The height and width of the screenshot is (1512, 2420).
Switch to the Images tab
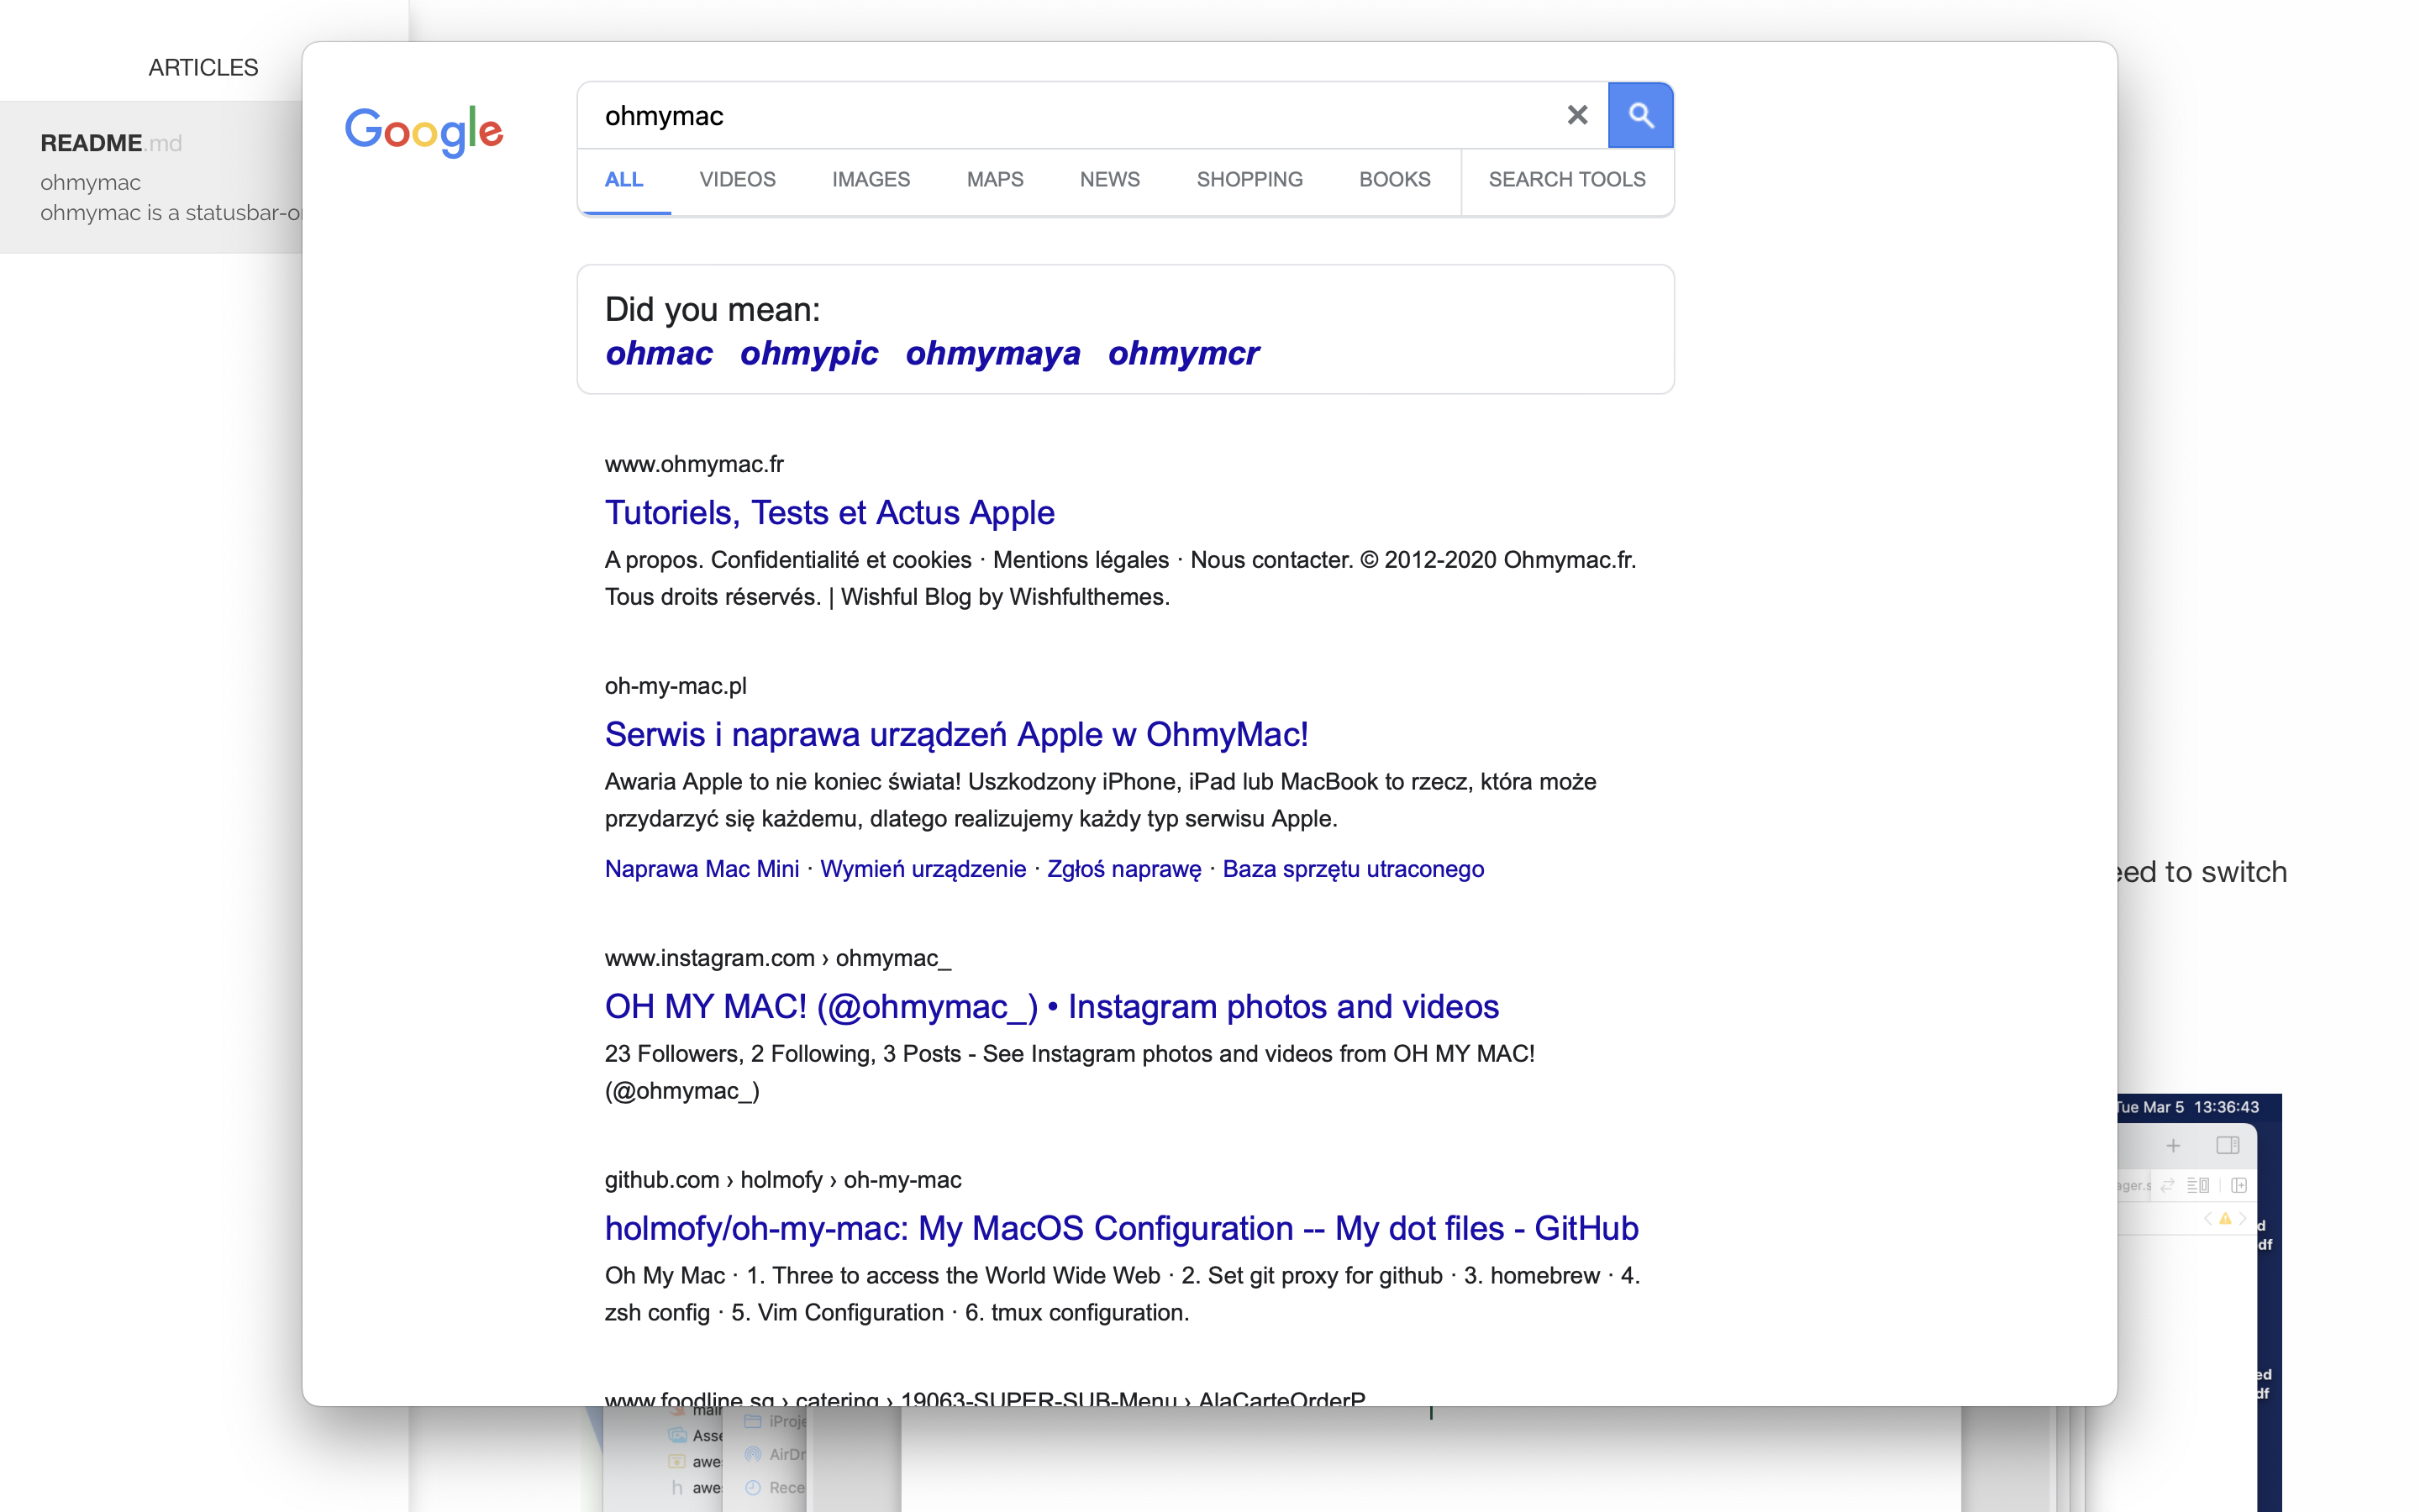[x=870, y=179]
